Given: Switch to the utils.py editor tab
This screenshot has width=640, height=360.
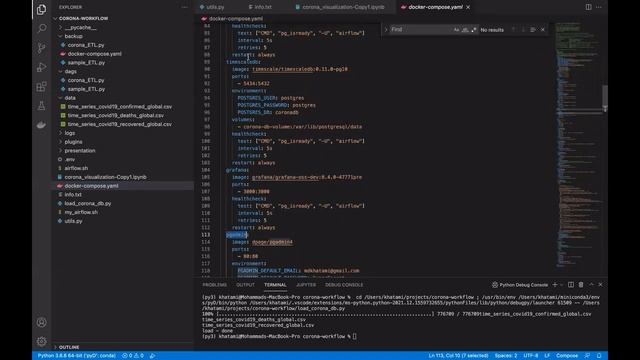Looking at the screenshot, I should (212, 7).
